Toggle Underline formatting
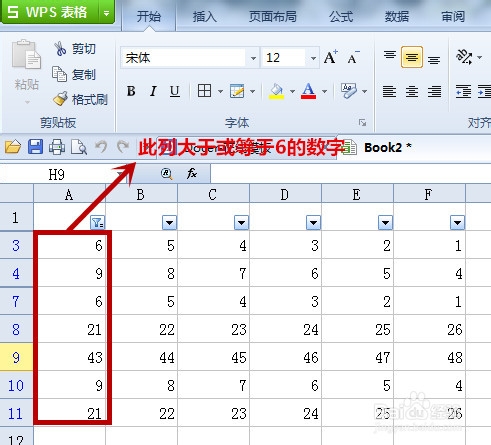491x445 pixels. pos(175,91)
